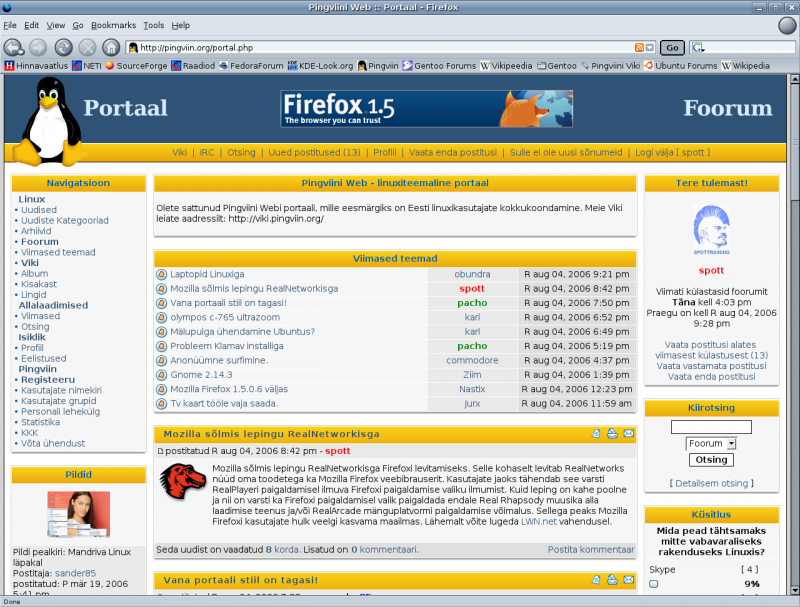Click the Firefox 1.5 banner
This screenshot has height=607, width=800.
coord(427,109)
